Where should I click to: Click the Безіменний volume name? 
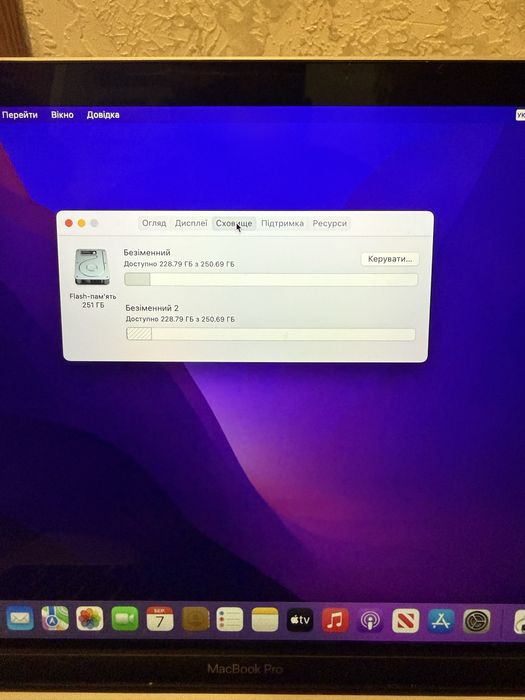[x=147, y=252]
